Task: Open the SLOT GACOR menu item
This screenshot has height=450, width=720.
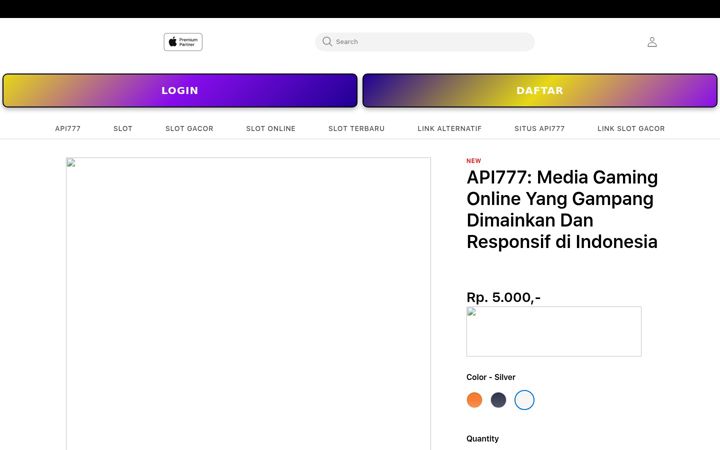Action: point(189,129)
